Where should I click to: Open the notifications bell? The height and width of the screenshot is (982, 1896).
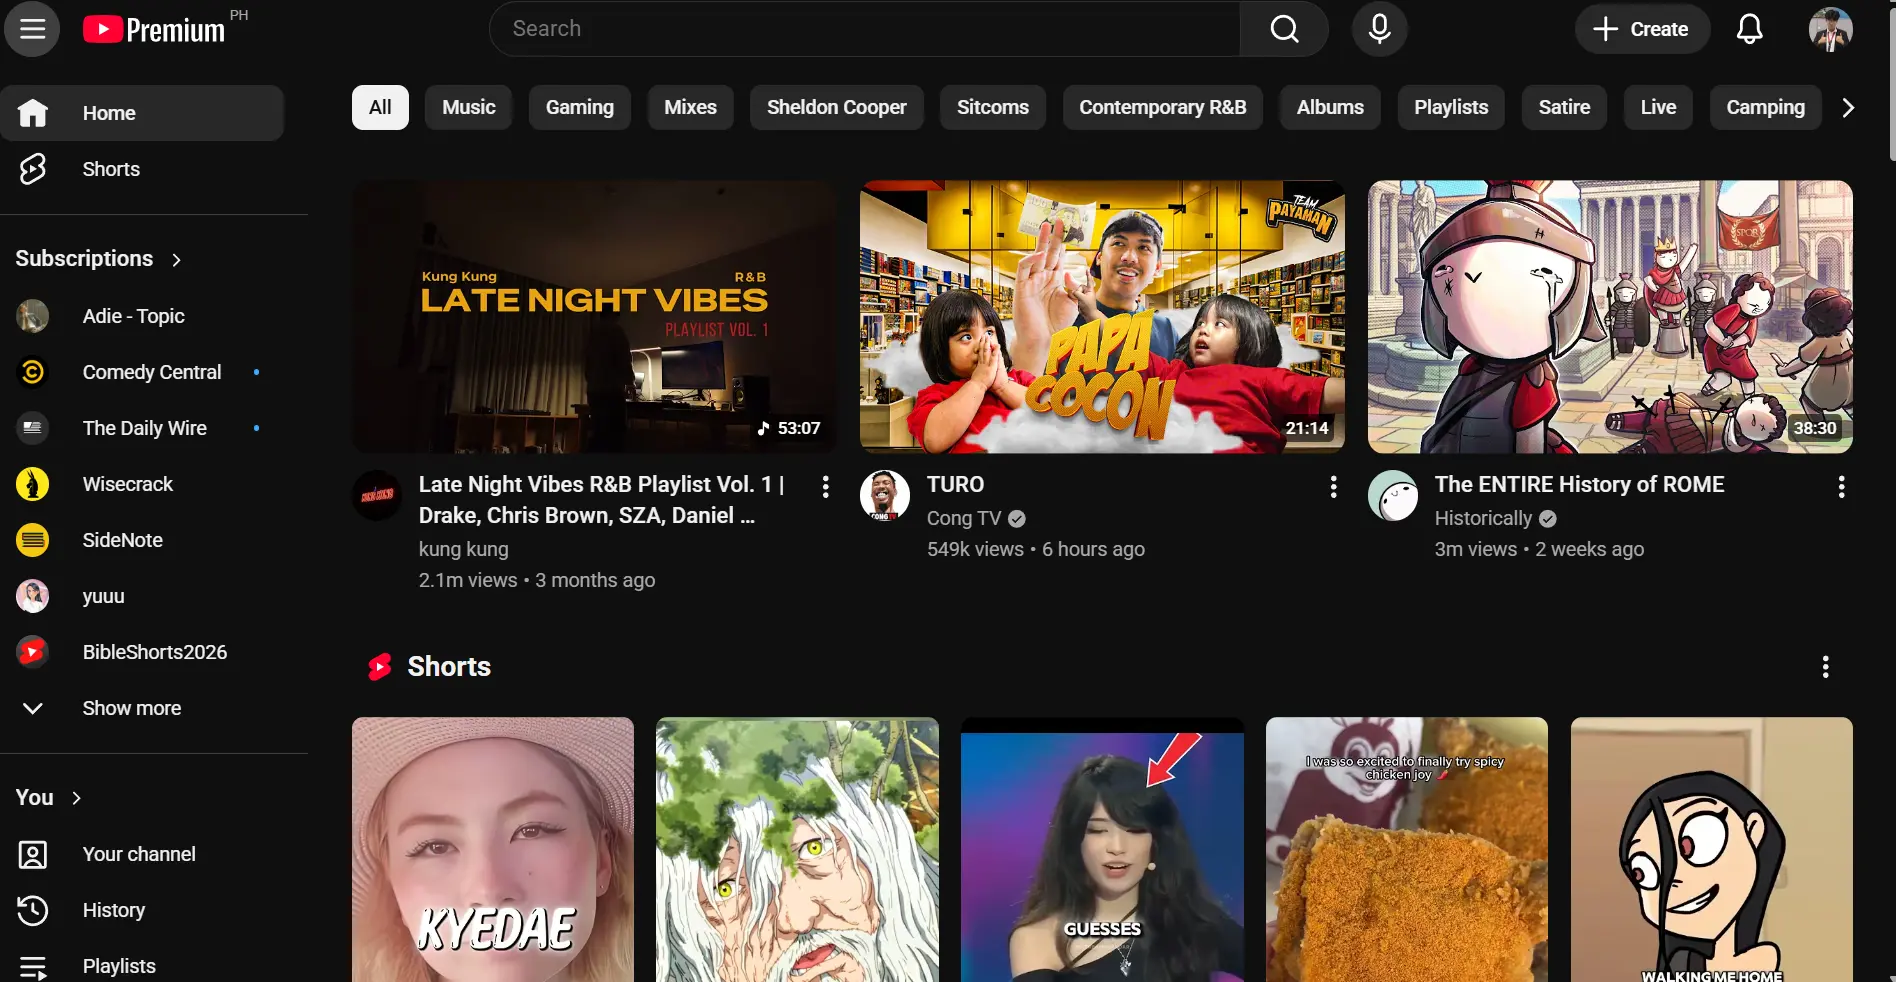1749,29
